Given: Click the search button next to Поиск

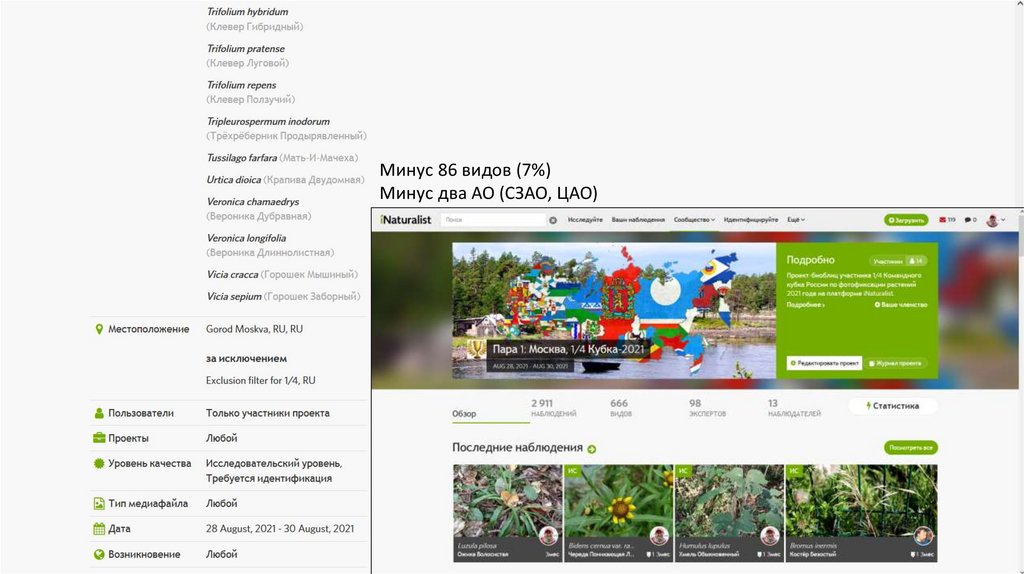Looking at the screenshot, I should tap(553, 220).
